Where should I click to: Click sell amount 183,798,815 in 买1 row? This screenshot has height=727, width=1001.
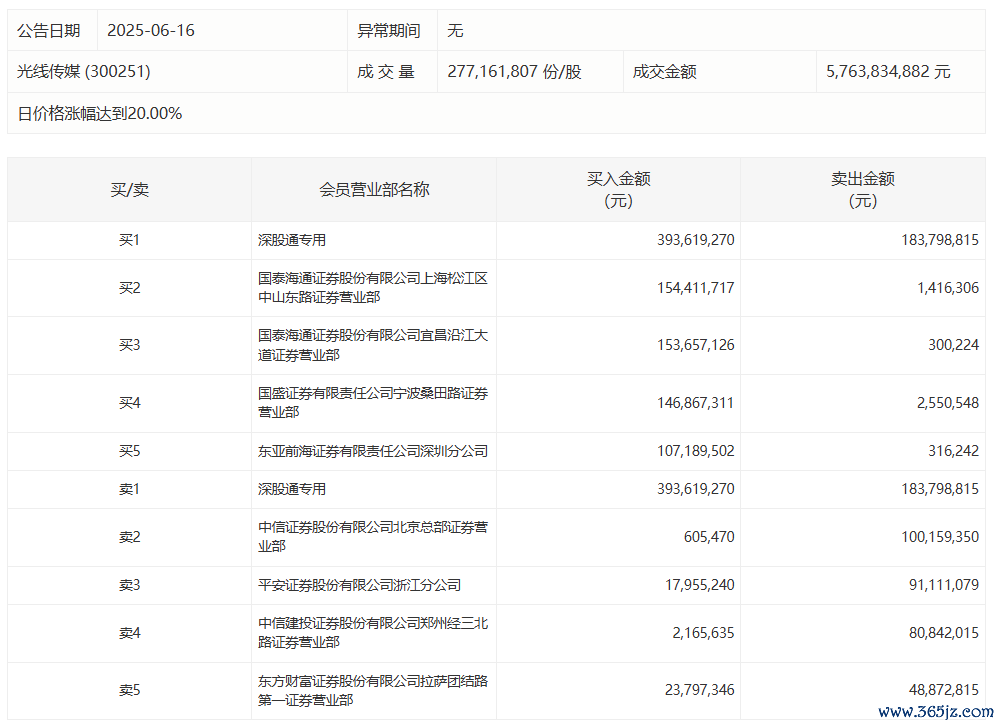point(940,240)
